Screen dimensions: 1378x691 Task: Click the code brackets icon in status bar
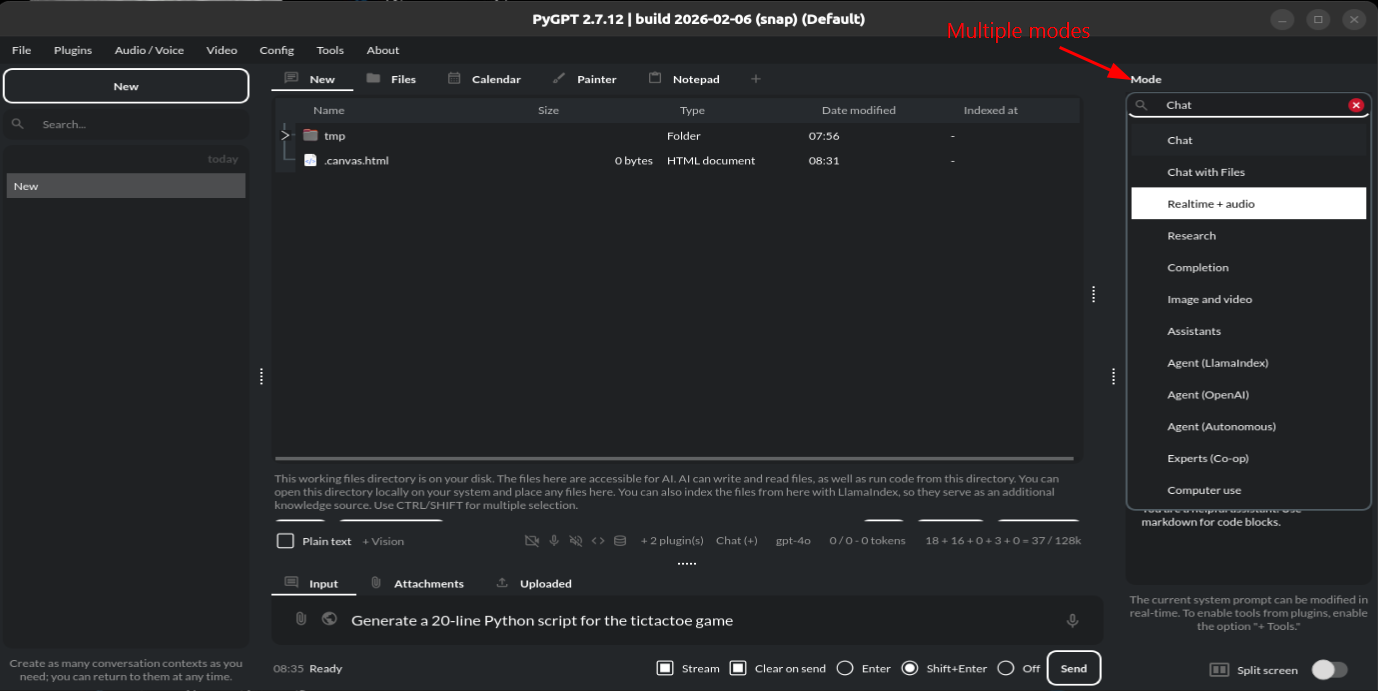tap(598, 541)
